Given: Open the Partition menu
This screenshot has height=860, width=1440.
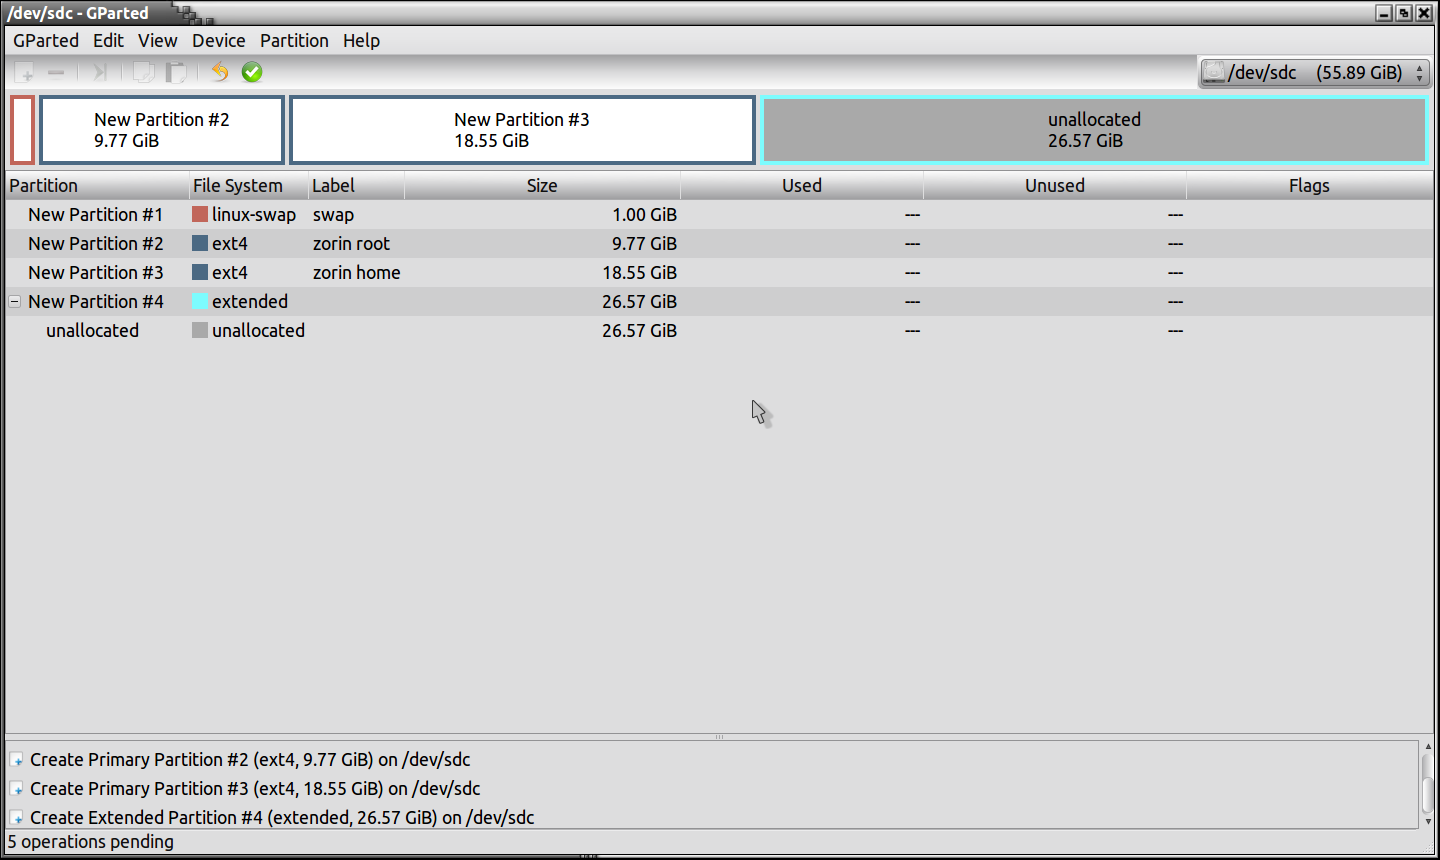Looking at the screenshot, I should tap(294, 40).
